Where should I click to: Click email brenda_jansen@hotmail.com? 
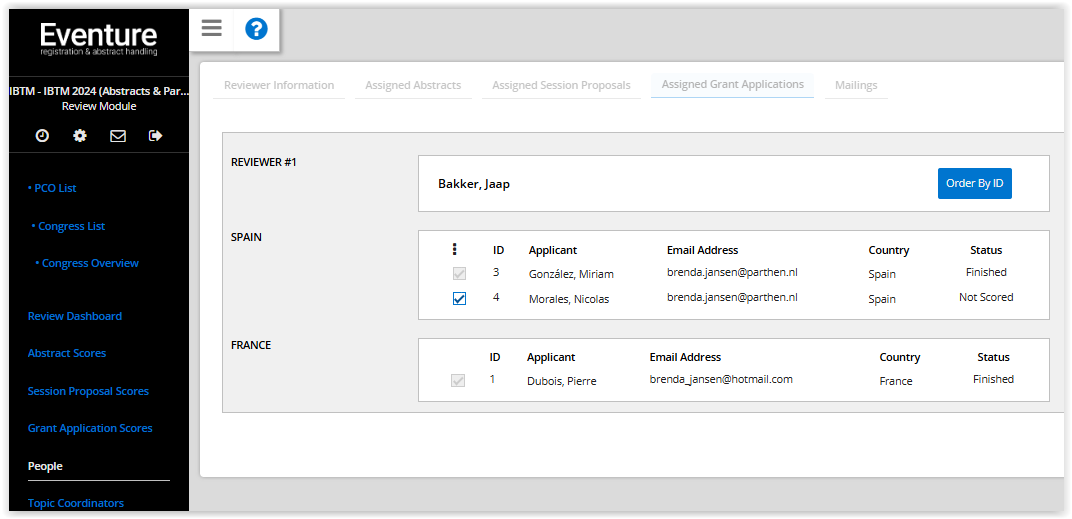point(721,379)
